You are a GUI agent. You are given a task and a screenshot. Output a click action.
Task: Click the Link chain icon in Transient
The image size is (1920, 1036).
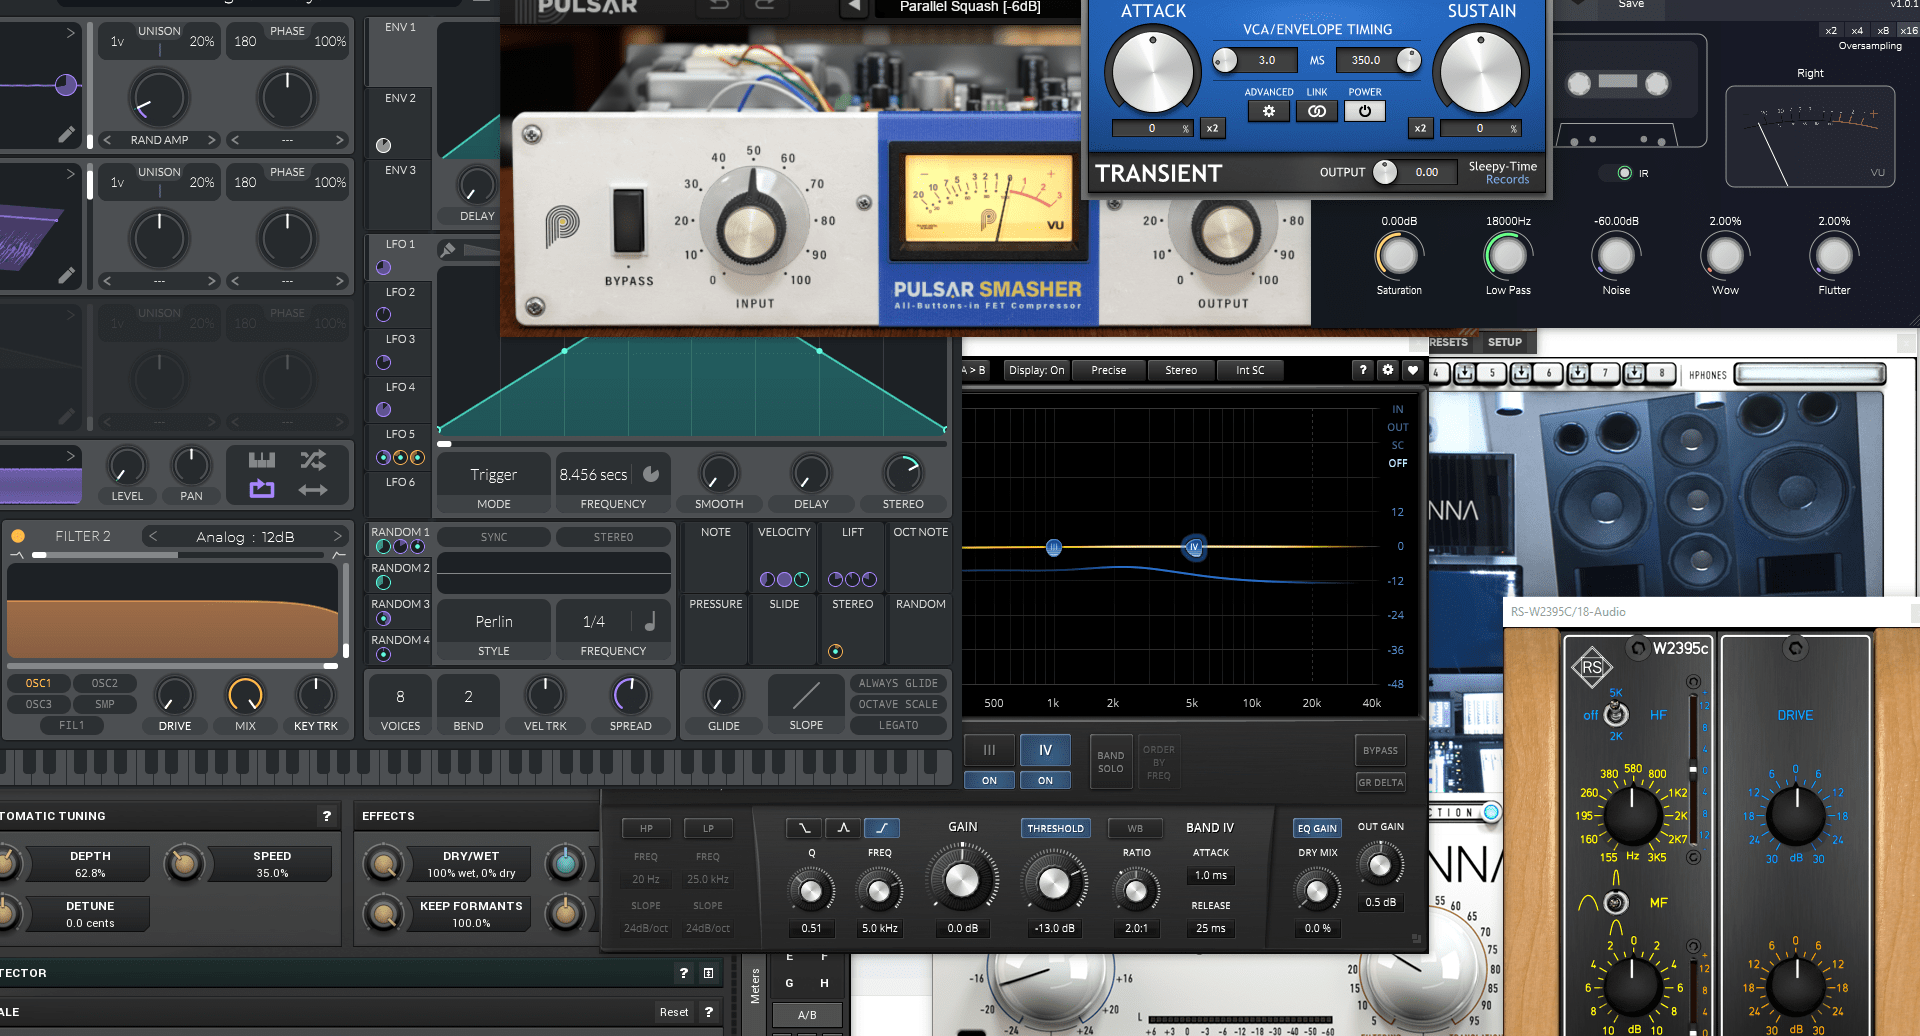1317,111
